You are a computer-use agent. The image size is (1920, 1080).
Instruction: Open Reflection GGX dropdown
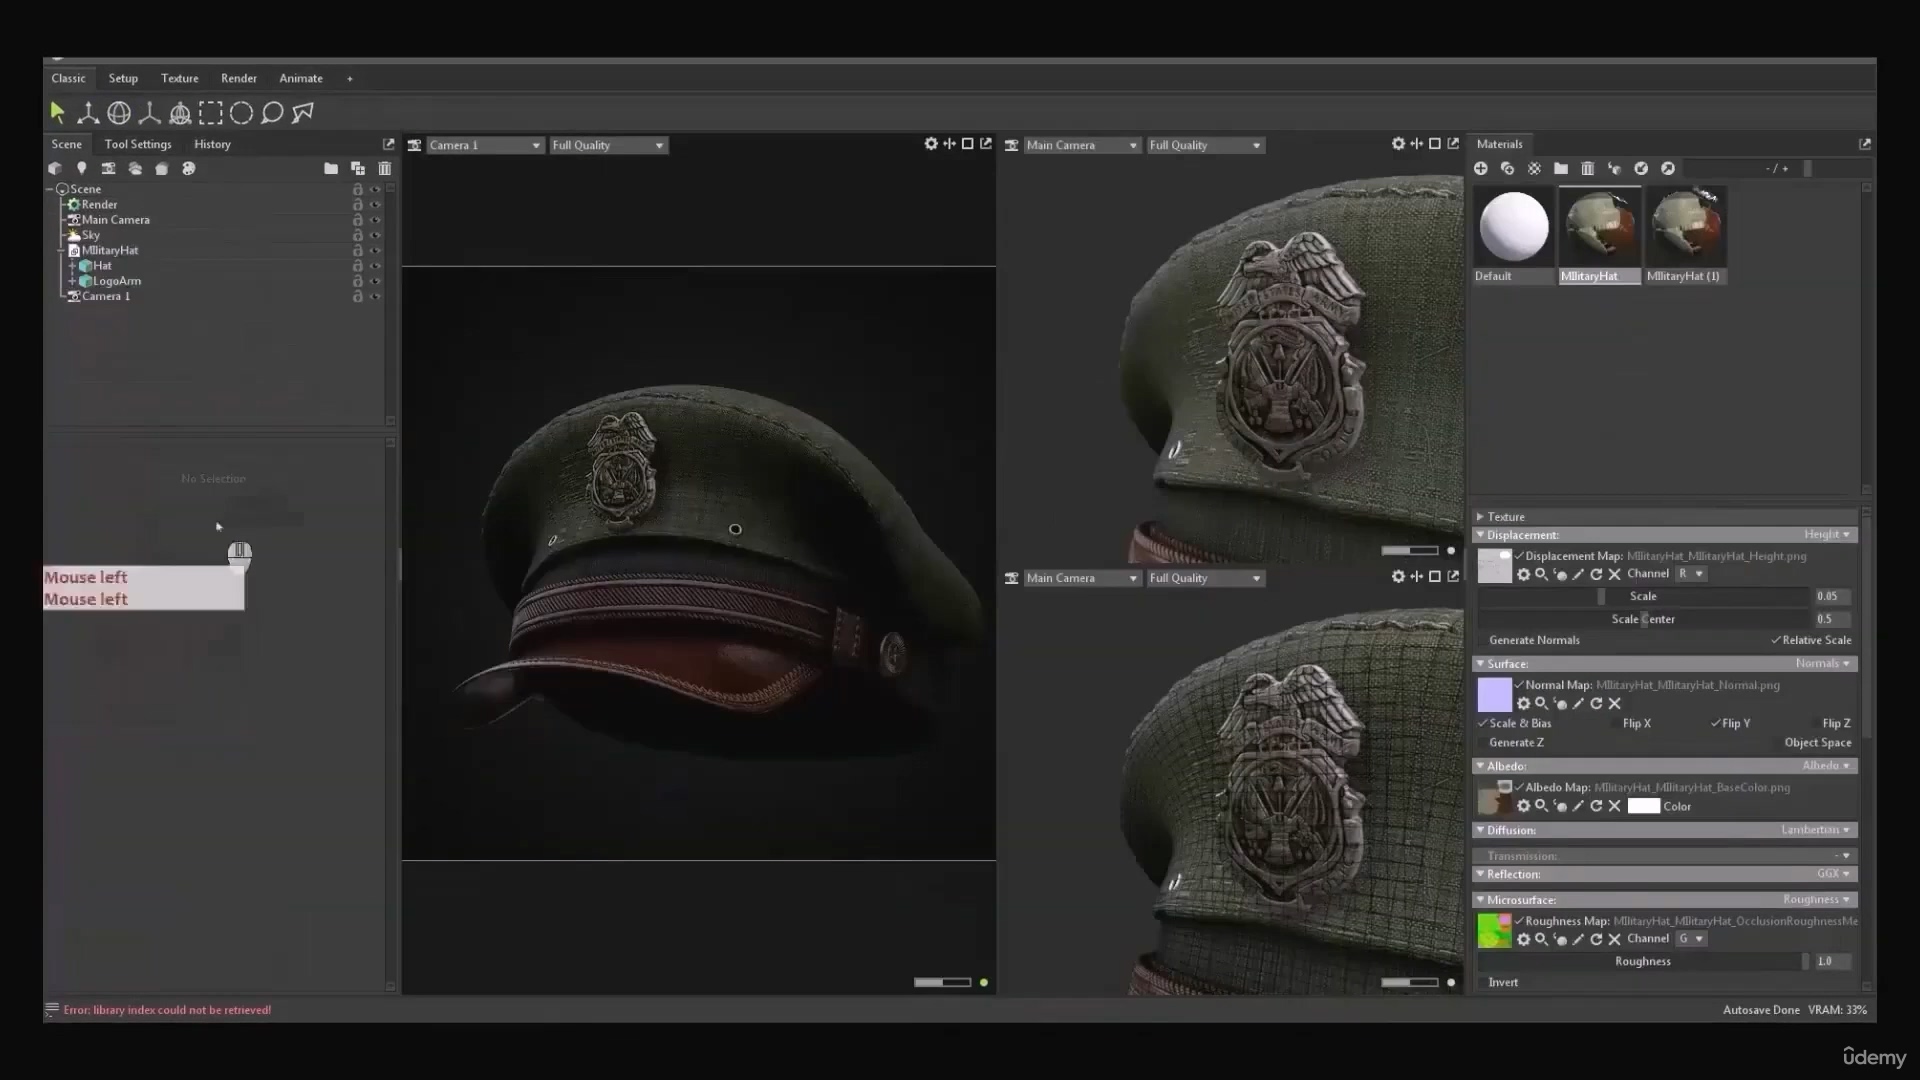point(1834,874)
